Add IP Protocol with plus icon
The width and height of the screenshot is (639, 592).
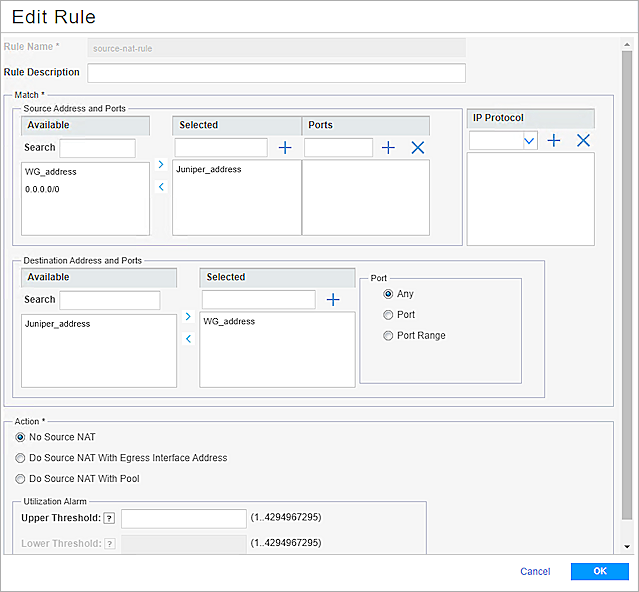click(x=553, y=141)
